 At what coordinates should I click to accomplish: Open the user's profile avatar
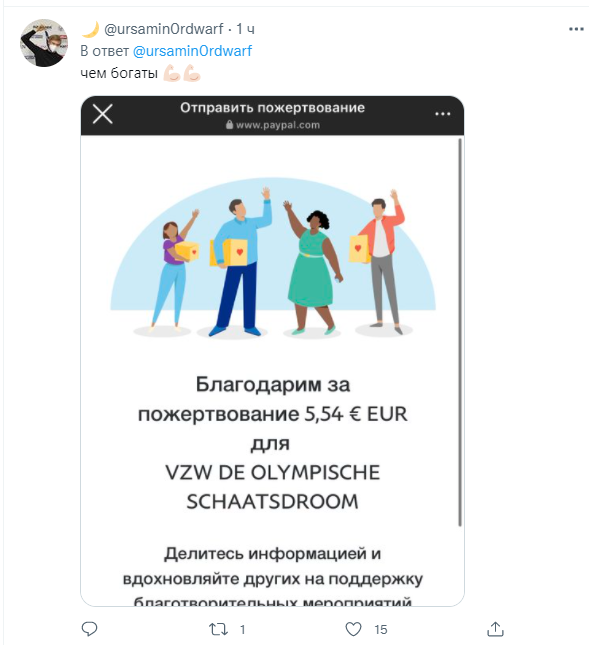click(44, 43)
